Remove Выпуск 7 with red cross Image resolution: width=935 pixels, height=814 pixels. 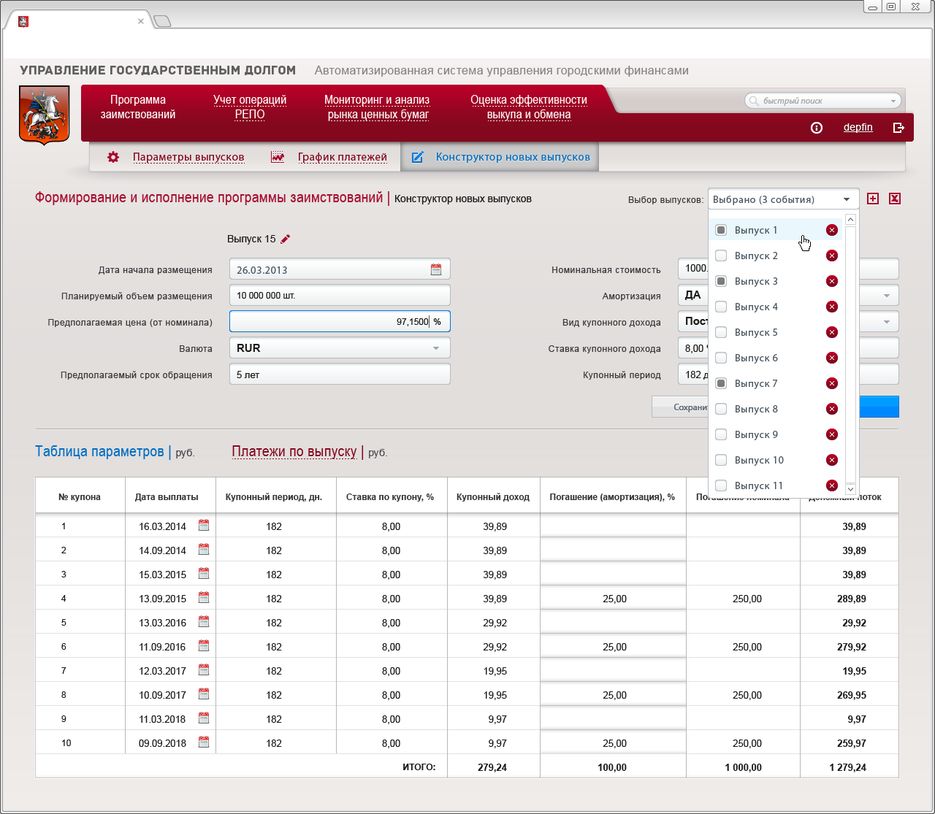point(832,383)
